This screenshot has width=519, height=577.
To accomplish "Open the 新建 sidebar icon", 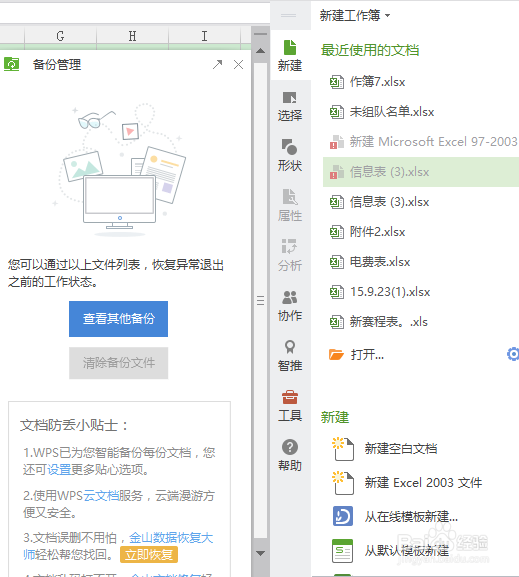I will 290,55.
